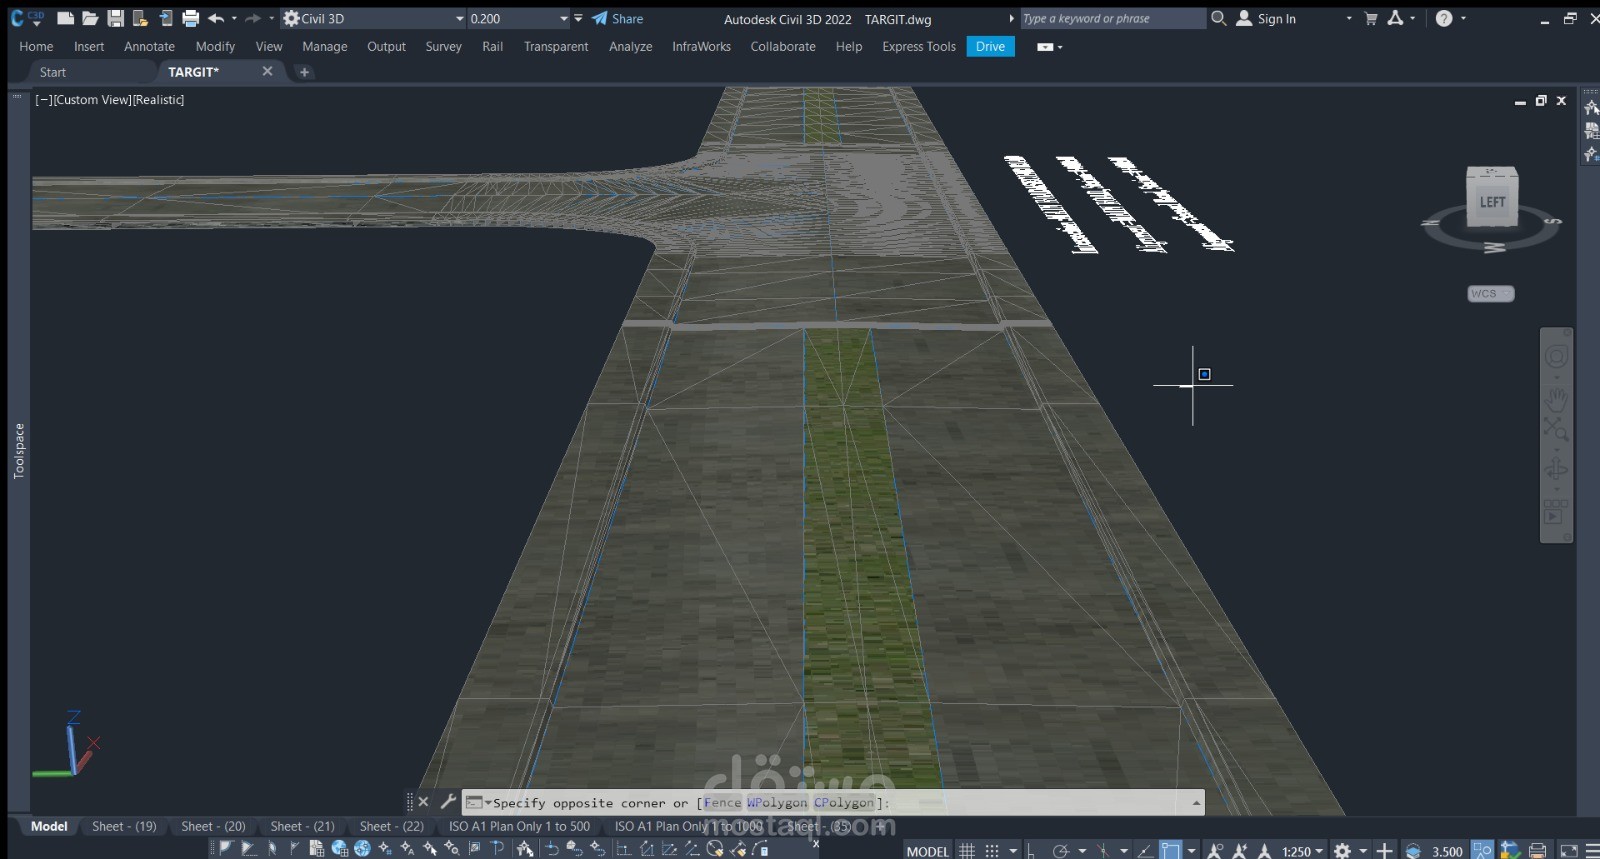Click the WPolygon command option
The image size is (1600, 859).
[777, 802]
